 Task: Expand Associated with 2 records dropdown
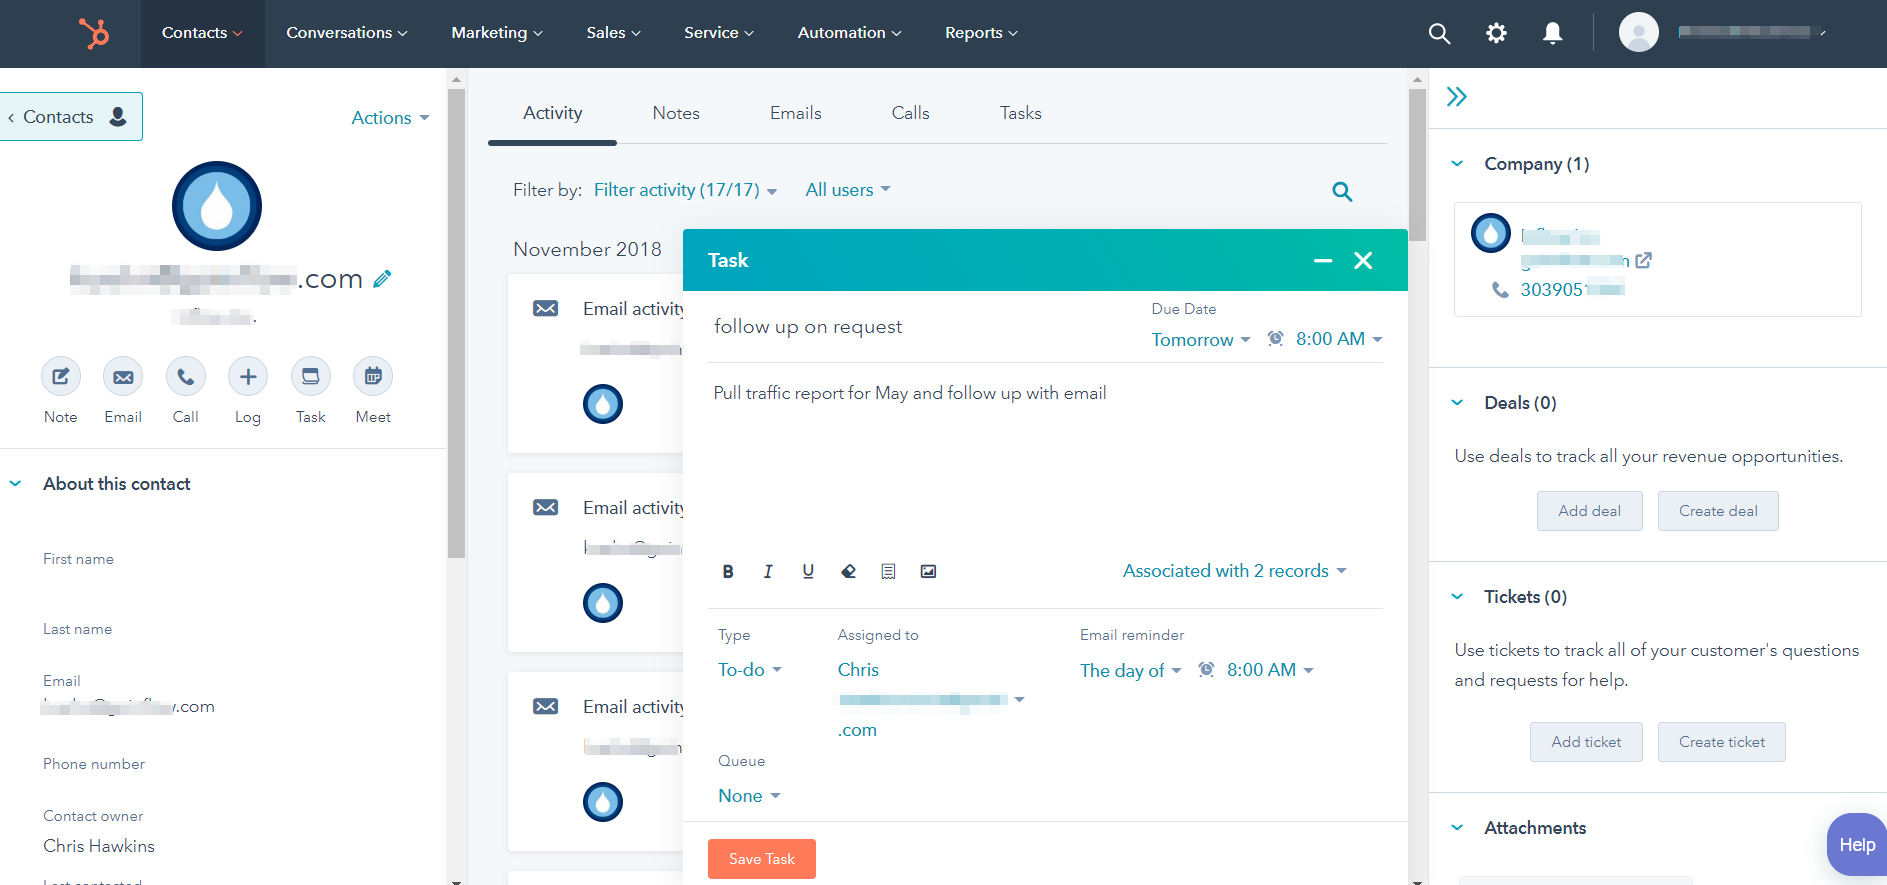coord(1234,571)
